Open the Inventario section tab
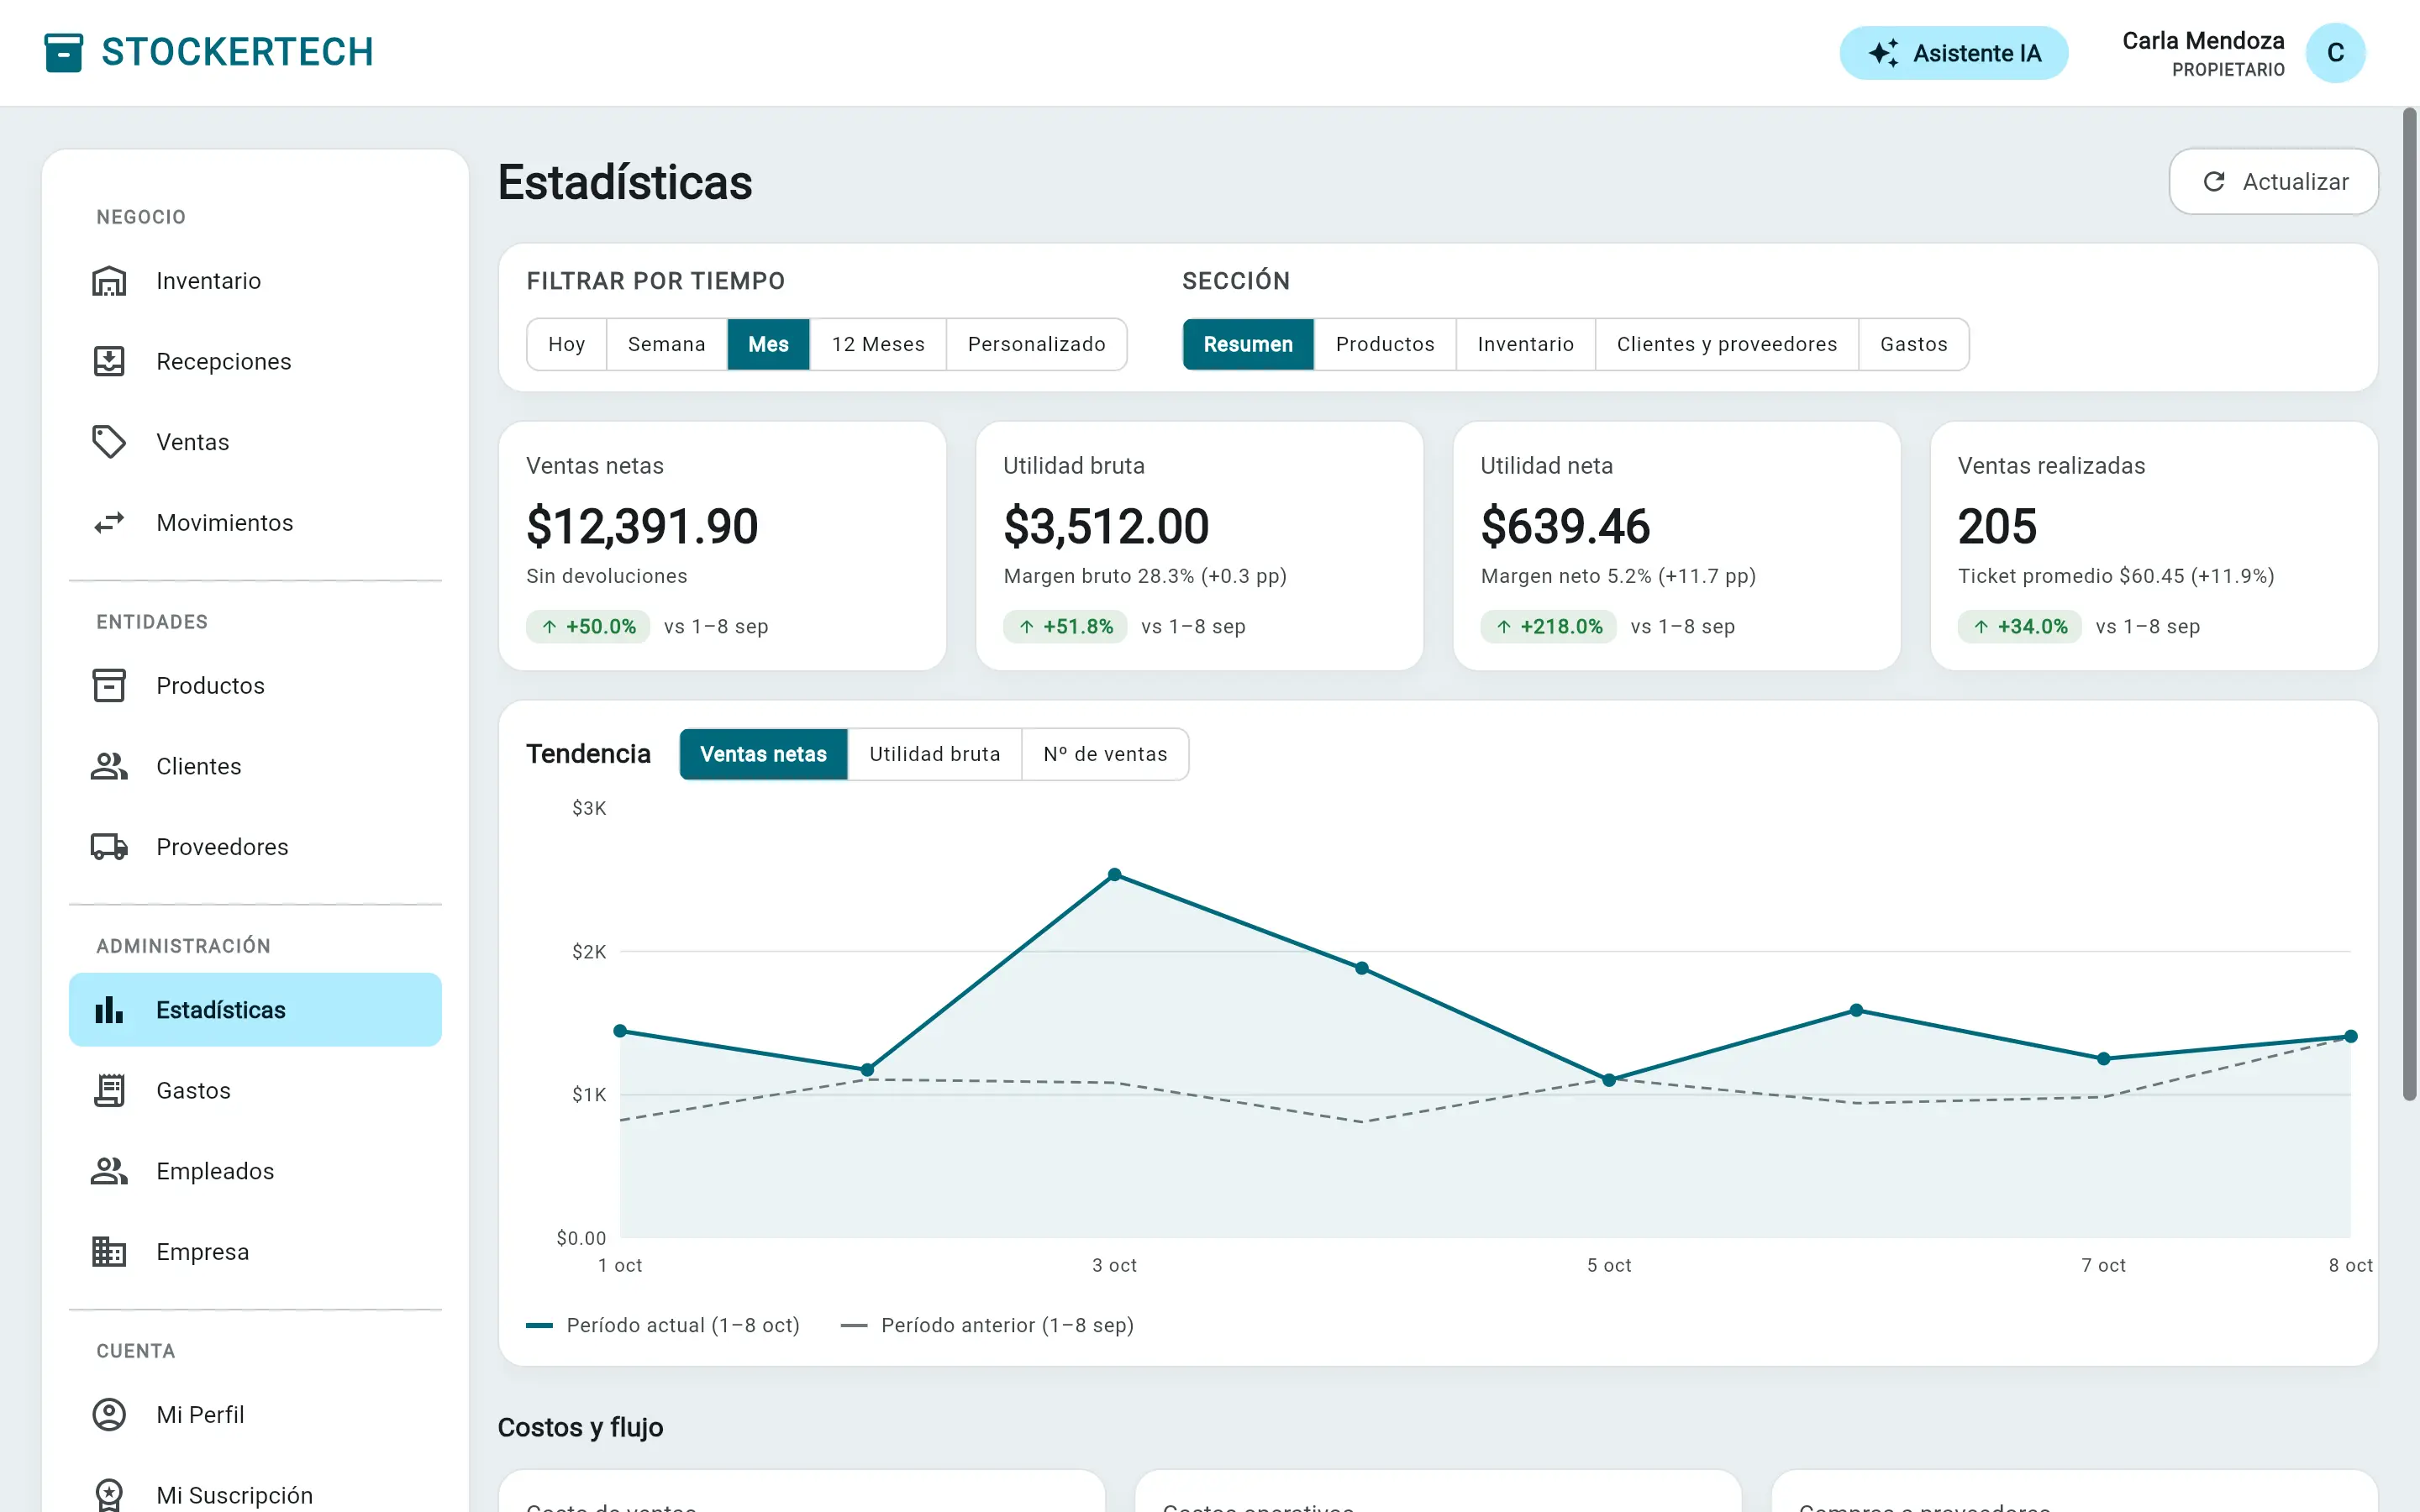This screenshot has width=2420, height=1512. click(1525, 344)
